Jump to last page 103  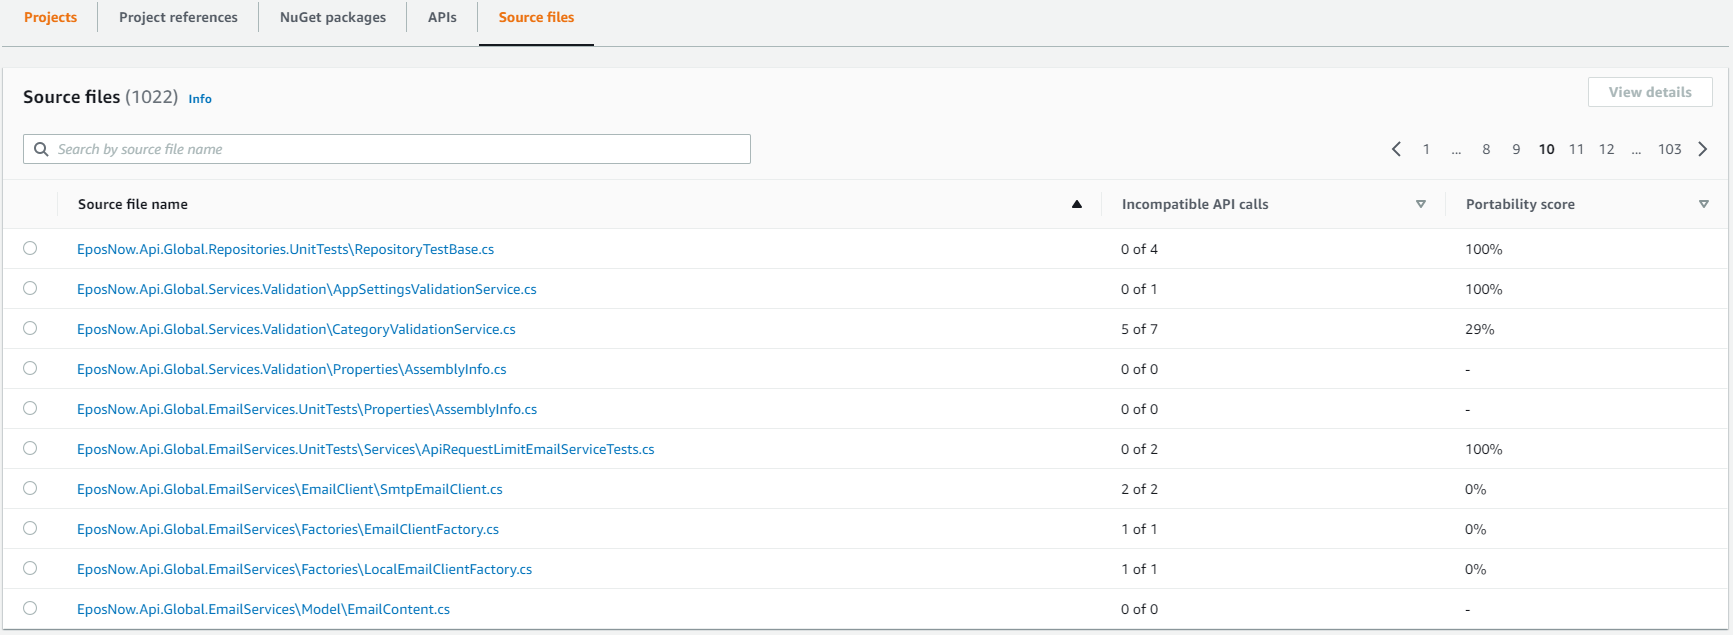(x=1669, y=149)
